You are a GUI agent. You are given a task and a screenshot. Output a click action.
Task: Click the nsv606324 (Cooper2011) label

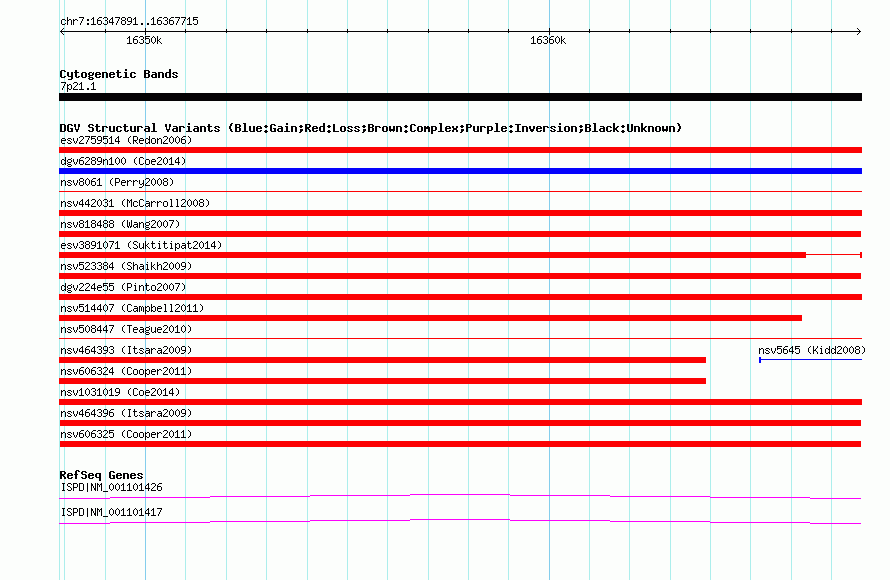(126, 371)
